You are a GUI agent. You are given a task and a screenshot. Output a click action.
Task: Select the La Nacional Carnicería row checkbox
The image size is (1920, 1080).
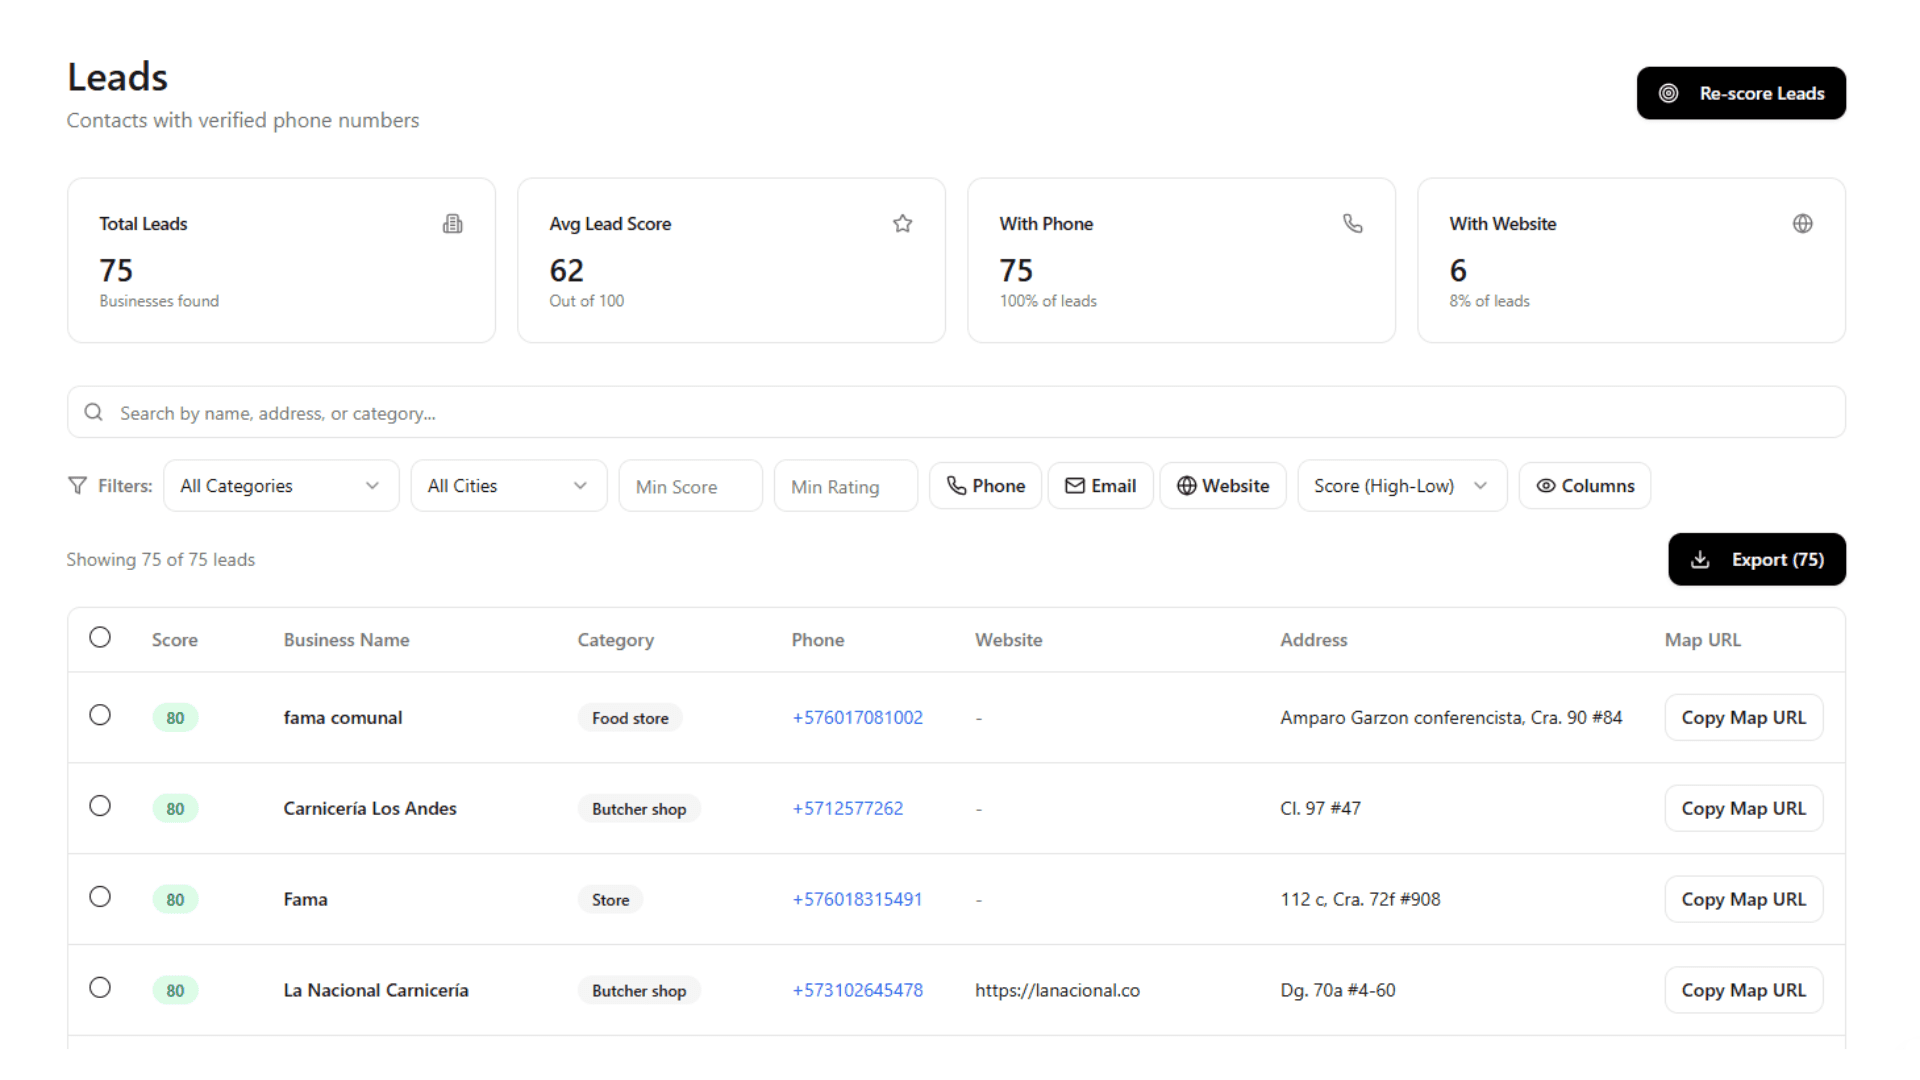click(100, 988)
